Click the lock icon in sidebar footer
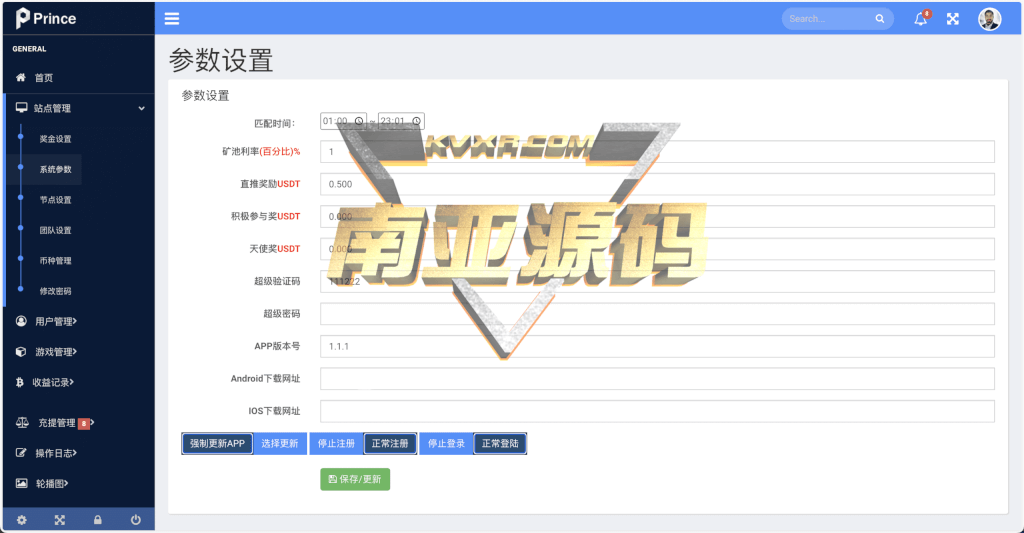1024x533 pixels. click(x=97, y=520)
